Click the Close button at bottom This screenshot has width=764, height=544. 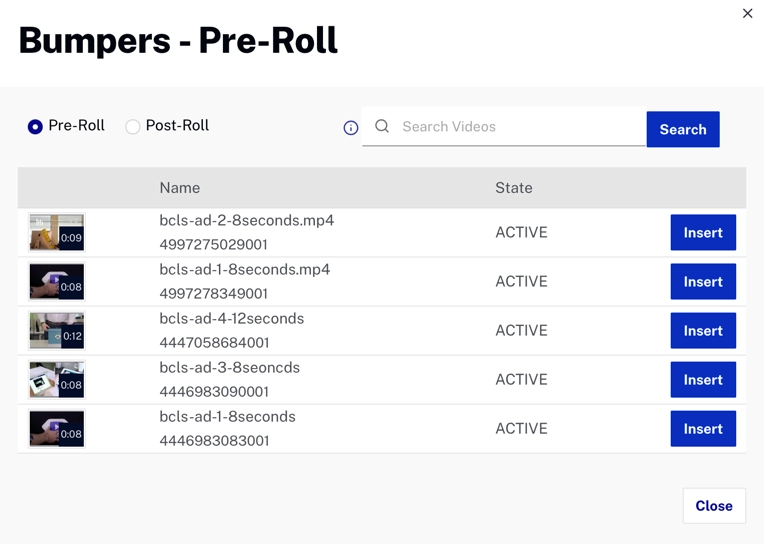(713, 506)
